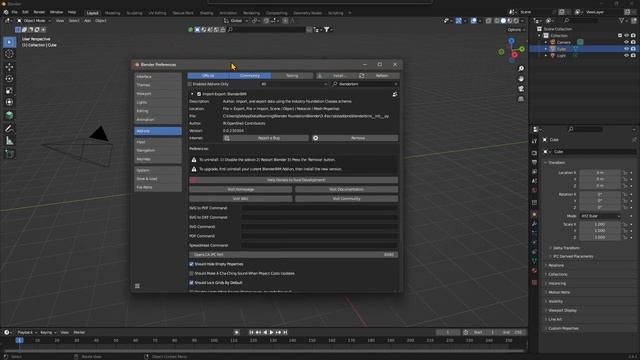Click the SVG to PDF Command field
Screen dimensions: 640x360
tap(319, 208)
